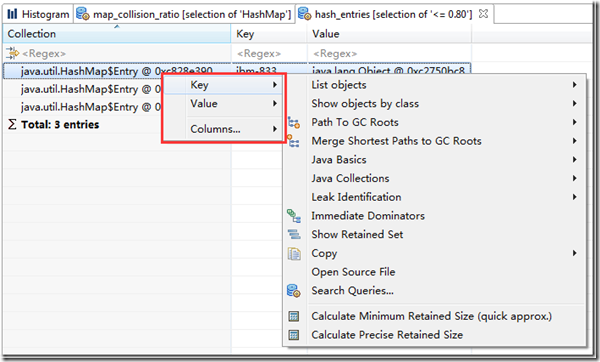Click the map_collision_ratio query icon

pyautogui.click(x=83, y=14)
